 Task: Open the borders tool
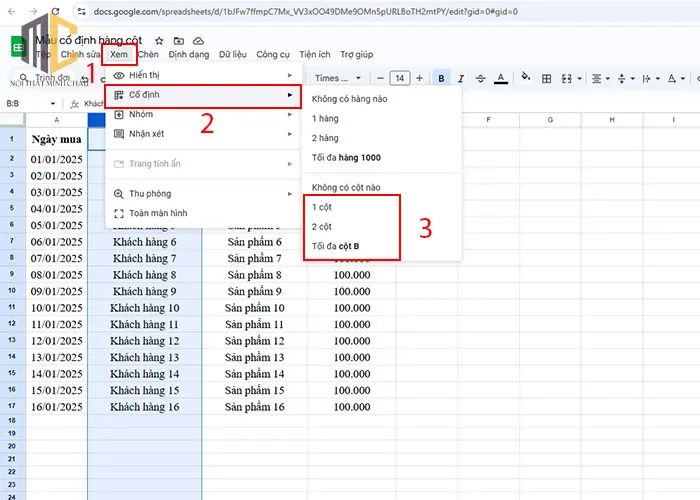546,79
